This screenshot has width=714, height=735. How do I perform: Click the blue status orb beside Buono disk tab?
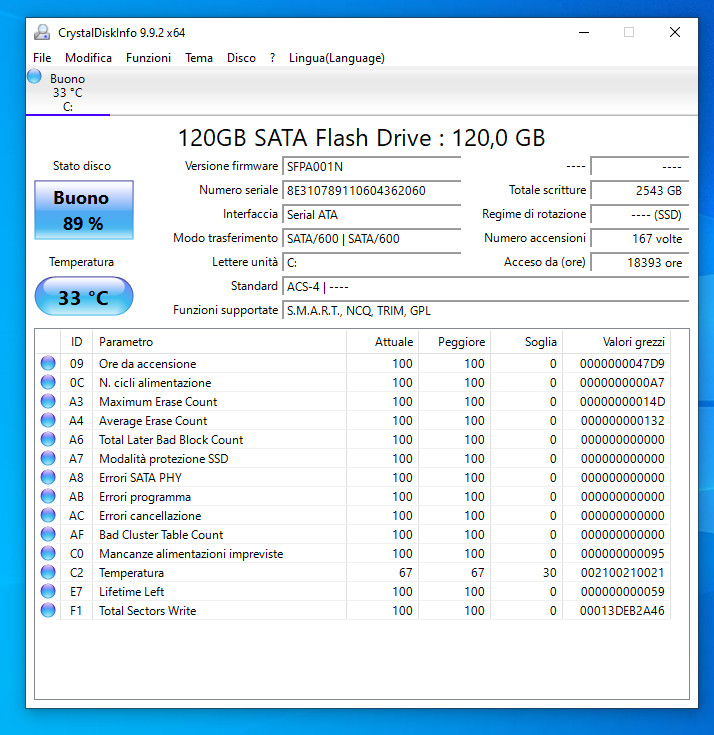34,76
